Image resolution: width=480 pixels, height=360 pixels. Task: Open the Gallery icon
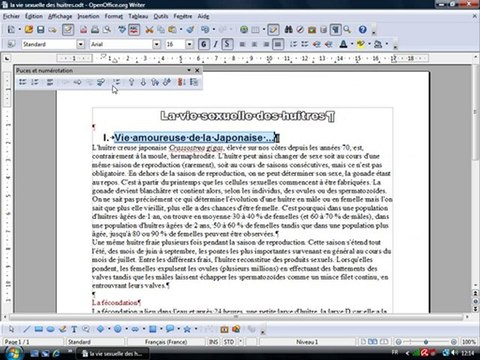tap(312, 30)
